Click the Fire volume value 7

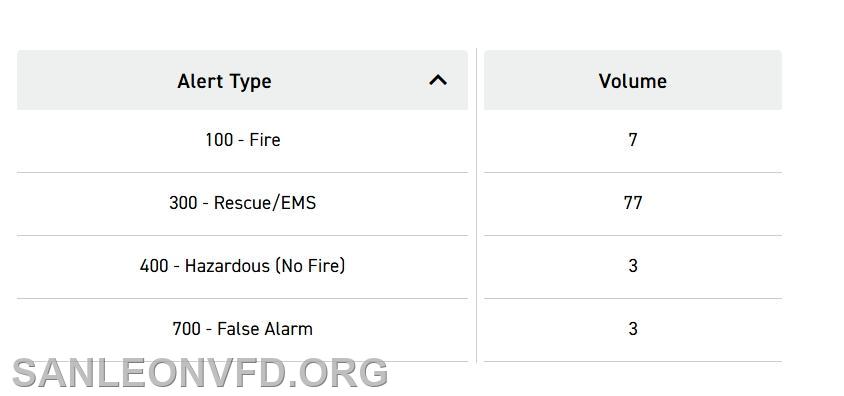pos(632,140)
